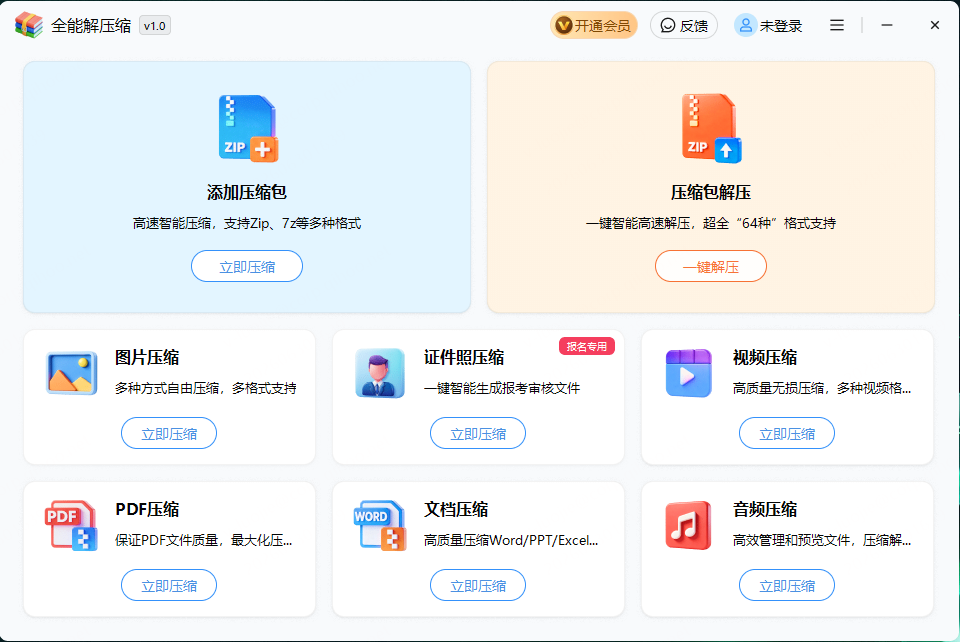Click the description 一键智能高速解压，超全"64种"格式支持
The image size is (960, 642).
coord(711,223)
